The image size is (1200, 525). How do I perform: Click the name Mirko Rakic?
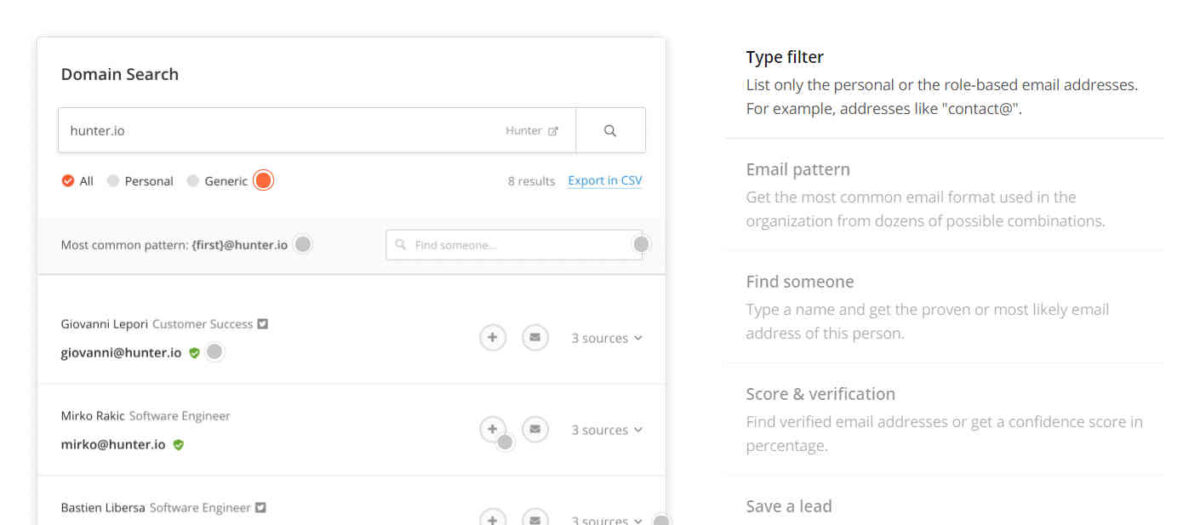point(93,416)
